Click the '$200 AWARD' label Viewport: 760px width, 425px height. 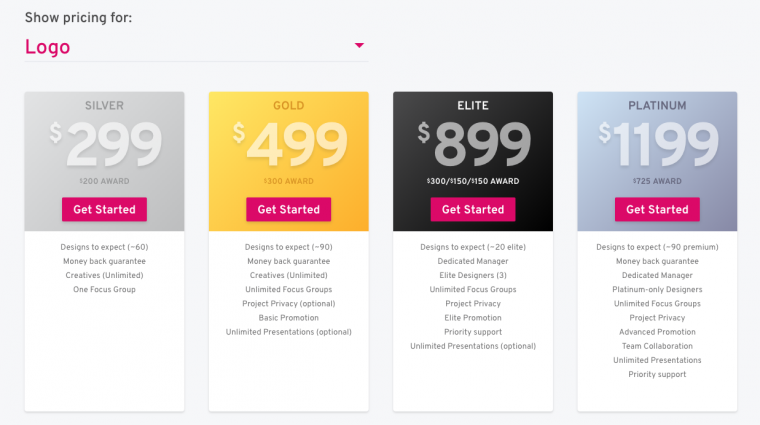[x=105, y=181]
